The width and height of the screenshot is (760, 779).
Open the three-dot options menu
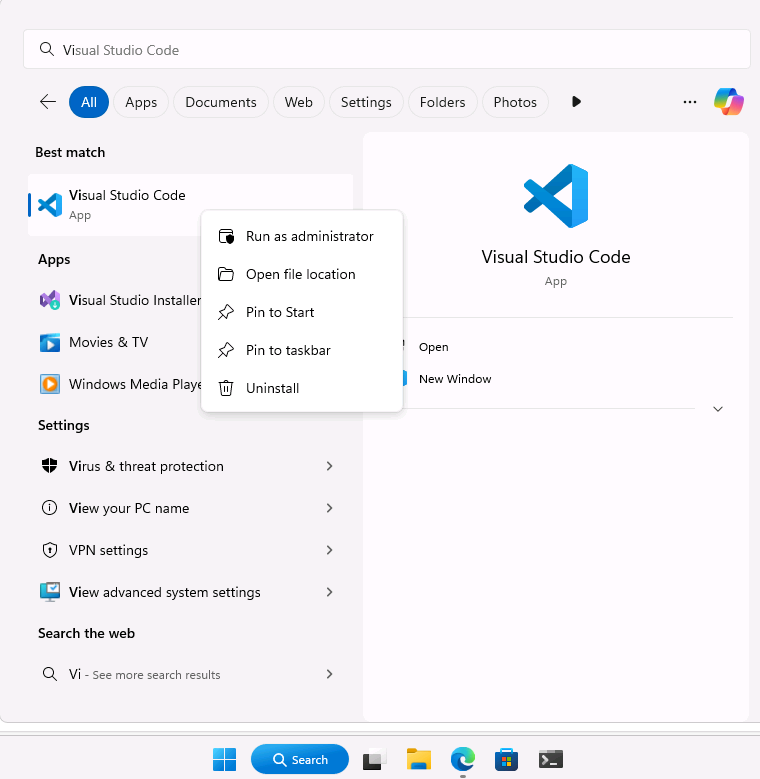(689, 102)
